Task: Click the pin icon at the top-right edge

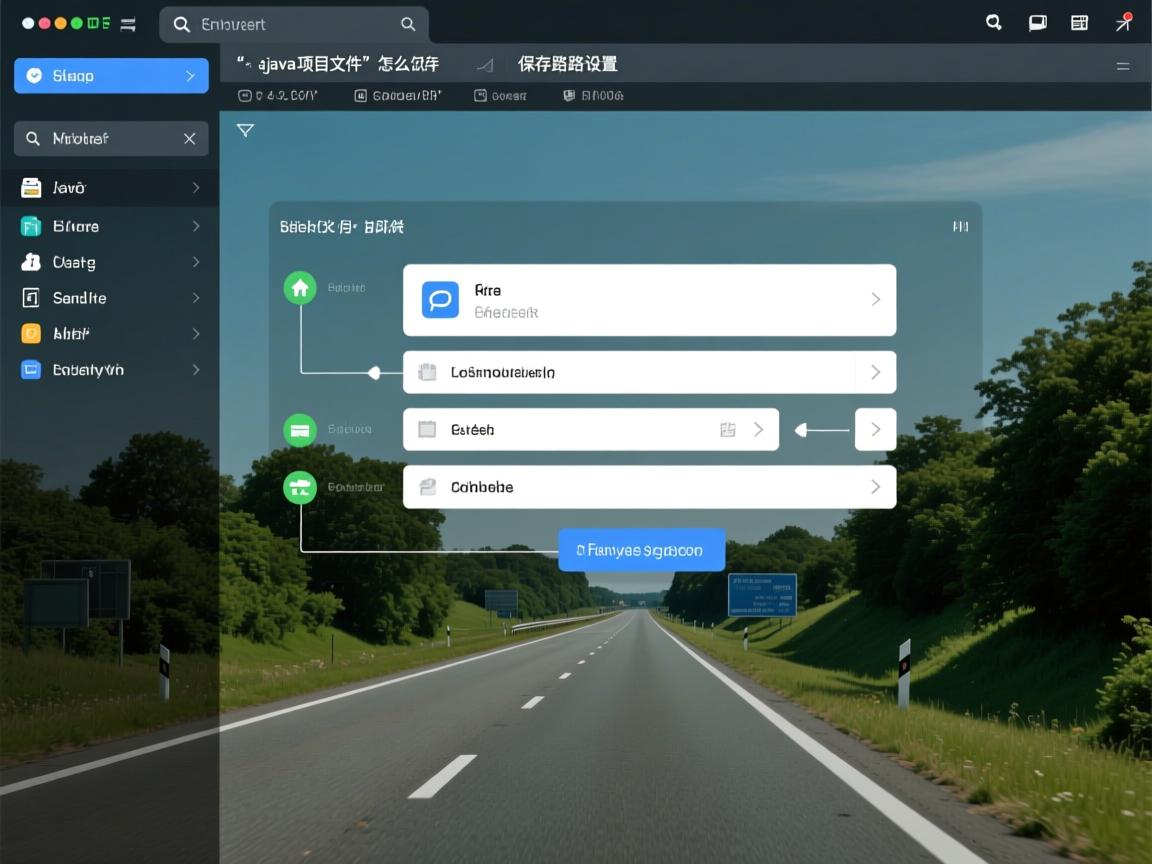Action: coord(1123,21)
